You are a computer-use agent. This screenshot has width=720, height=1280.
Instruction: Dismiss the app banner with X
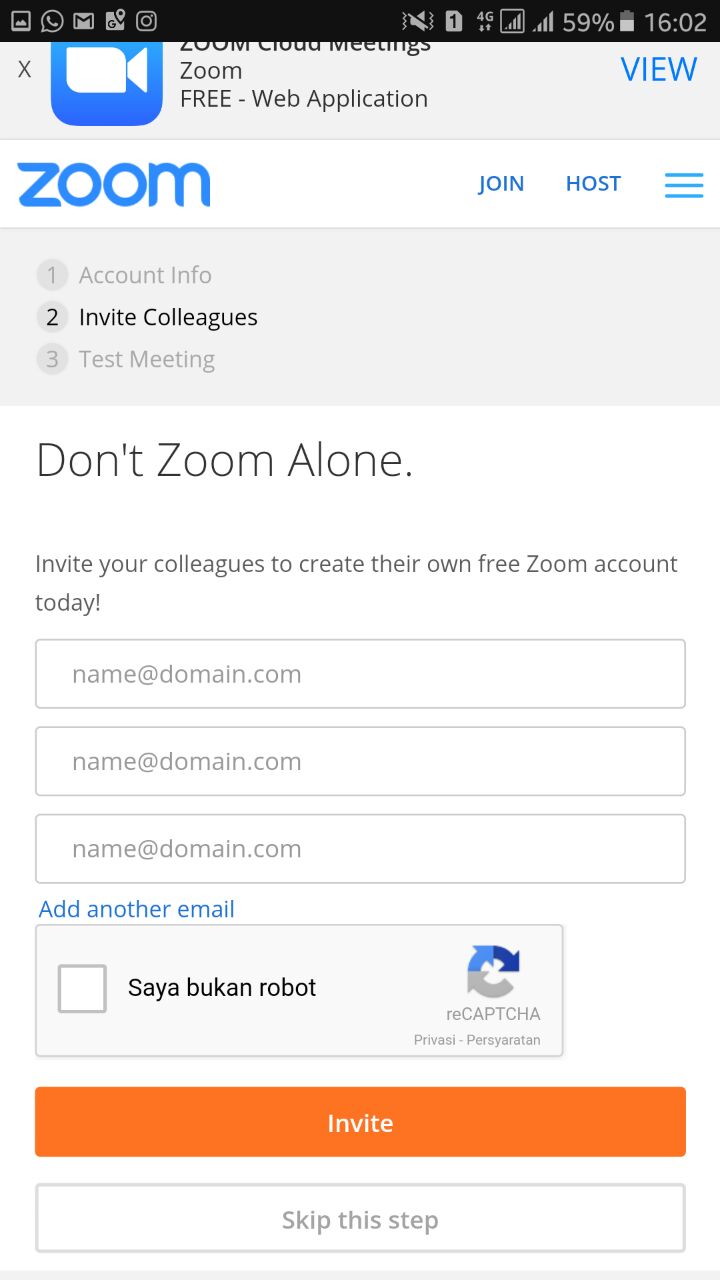coord(25,69)
